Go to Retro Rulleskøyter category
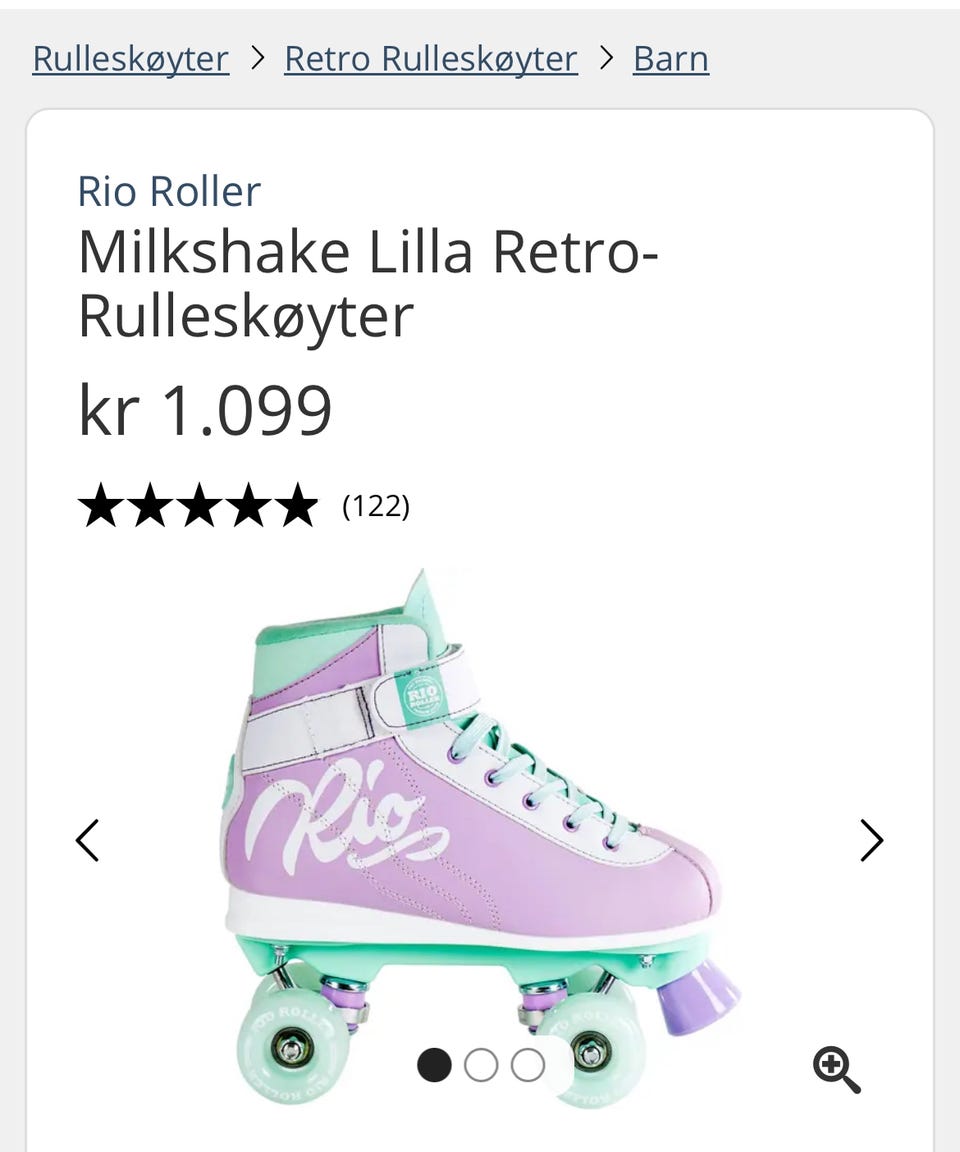 (x=431, y=59)
